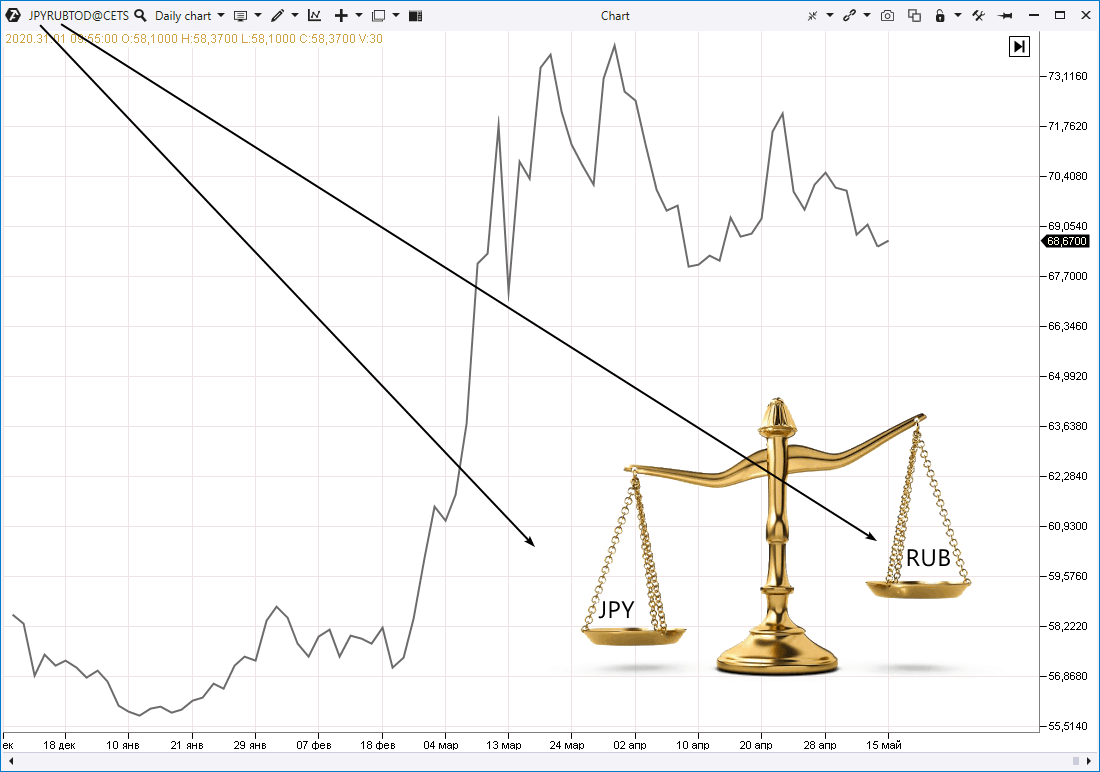Select the pencil drawing tool
The image size is (1100, 772).
278,15
